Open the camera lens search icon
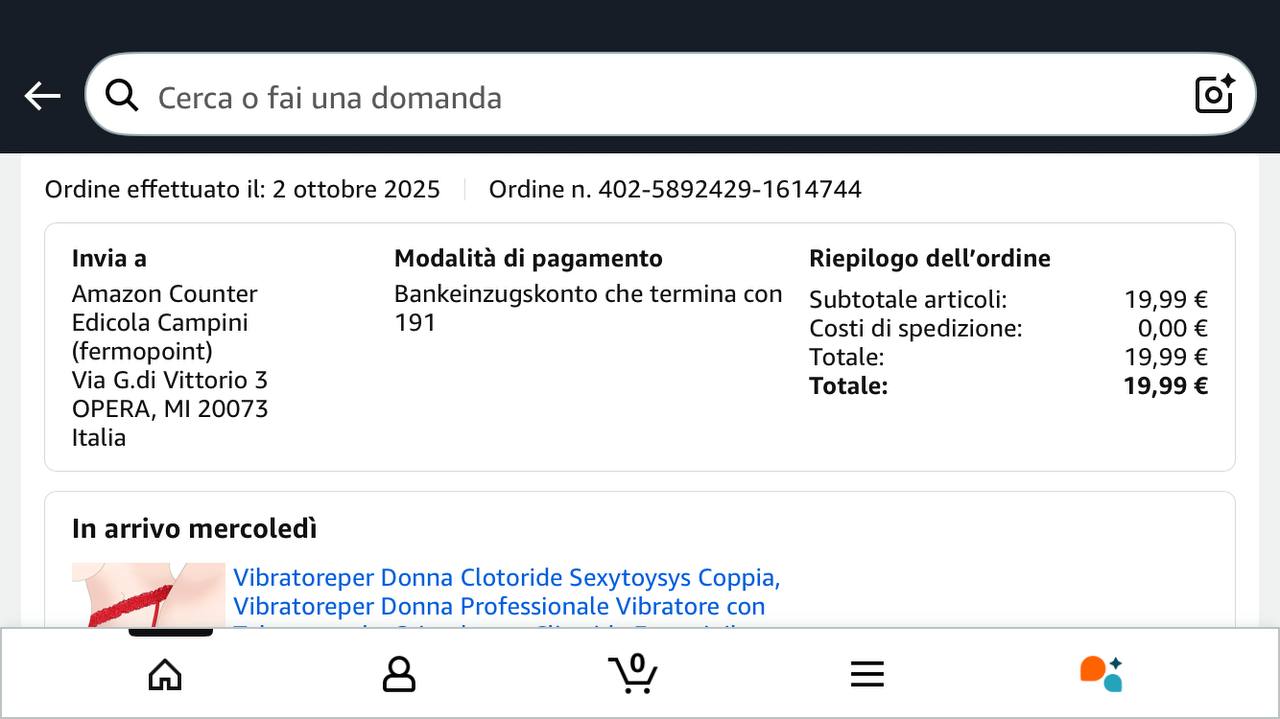Screen dimensions: 1280x719 pos(1215,94)
